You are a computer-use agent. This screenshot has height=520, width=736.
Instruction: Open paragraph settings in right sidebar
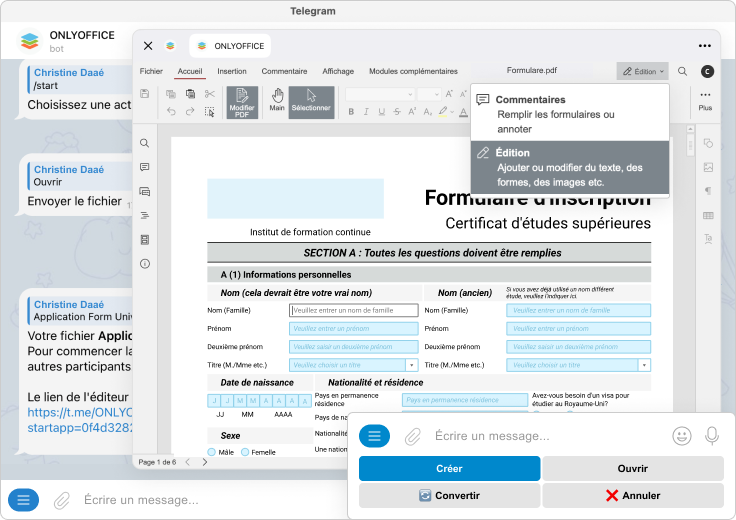pyautogui.click(x=708, y=191)
